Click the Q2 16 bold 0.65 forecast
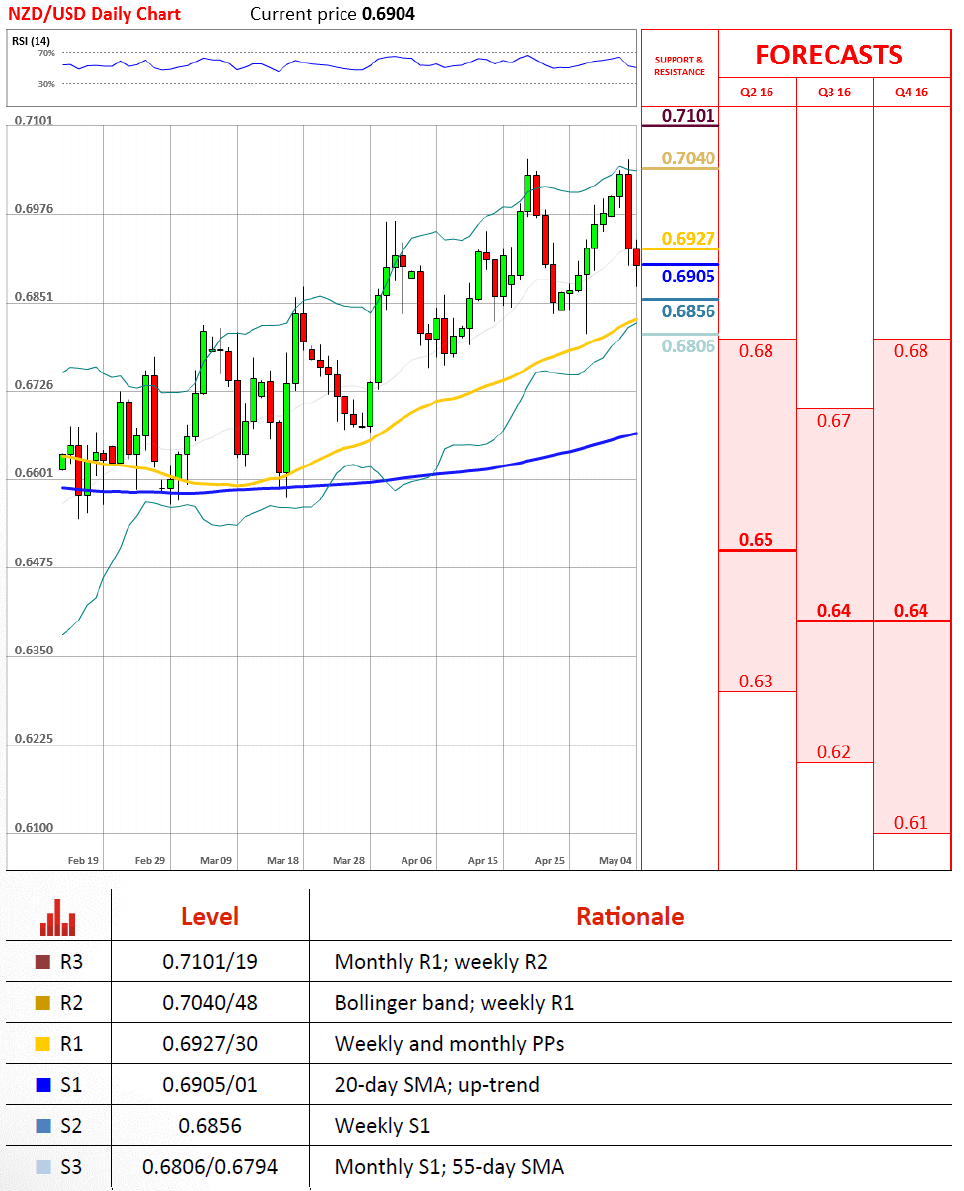 (756, 540)
